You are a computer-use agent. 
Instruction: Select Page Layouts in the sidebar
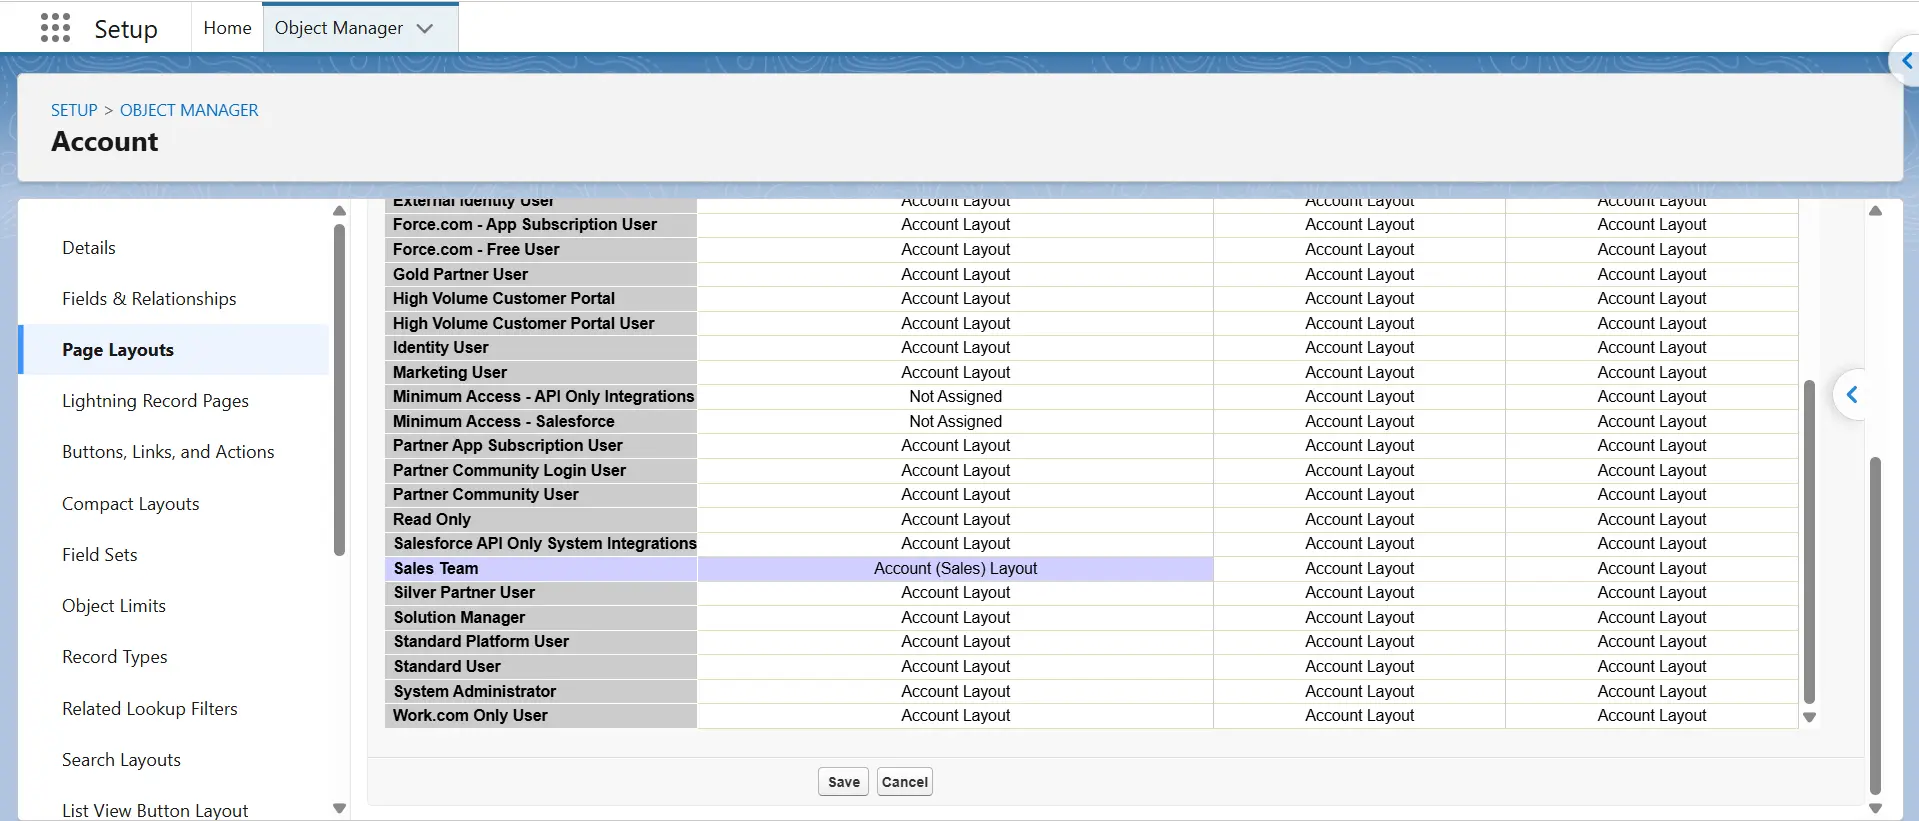(x=118, y=350)
